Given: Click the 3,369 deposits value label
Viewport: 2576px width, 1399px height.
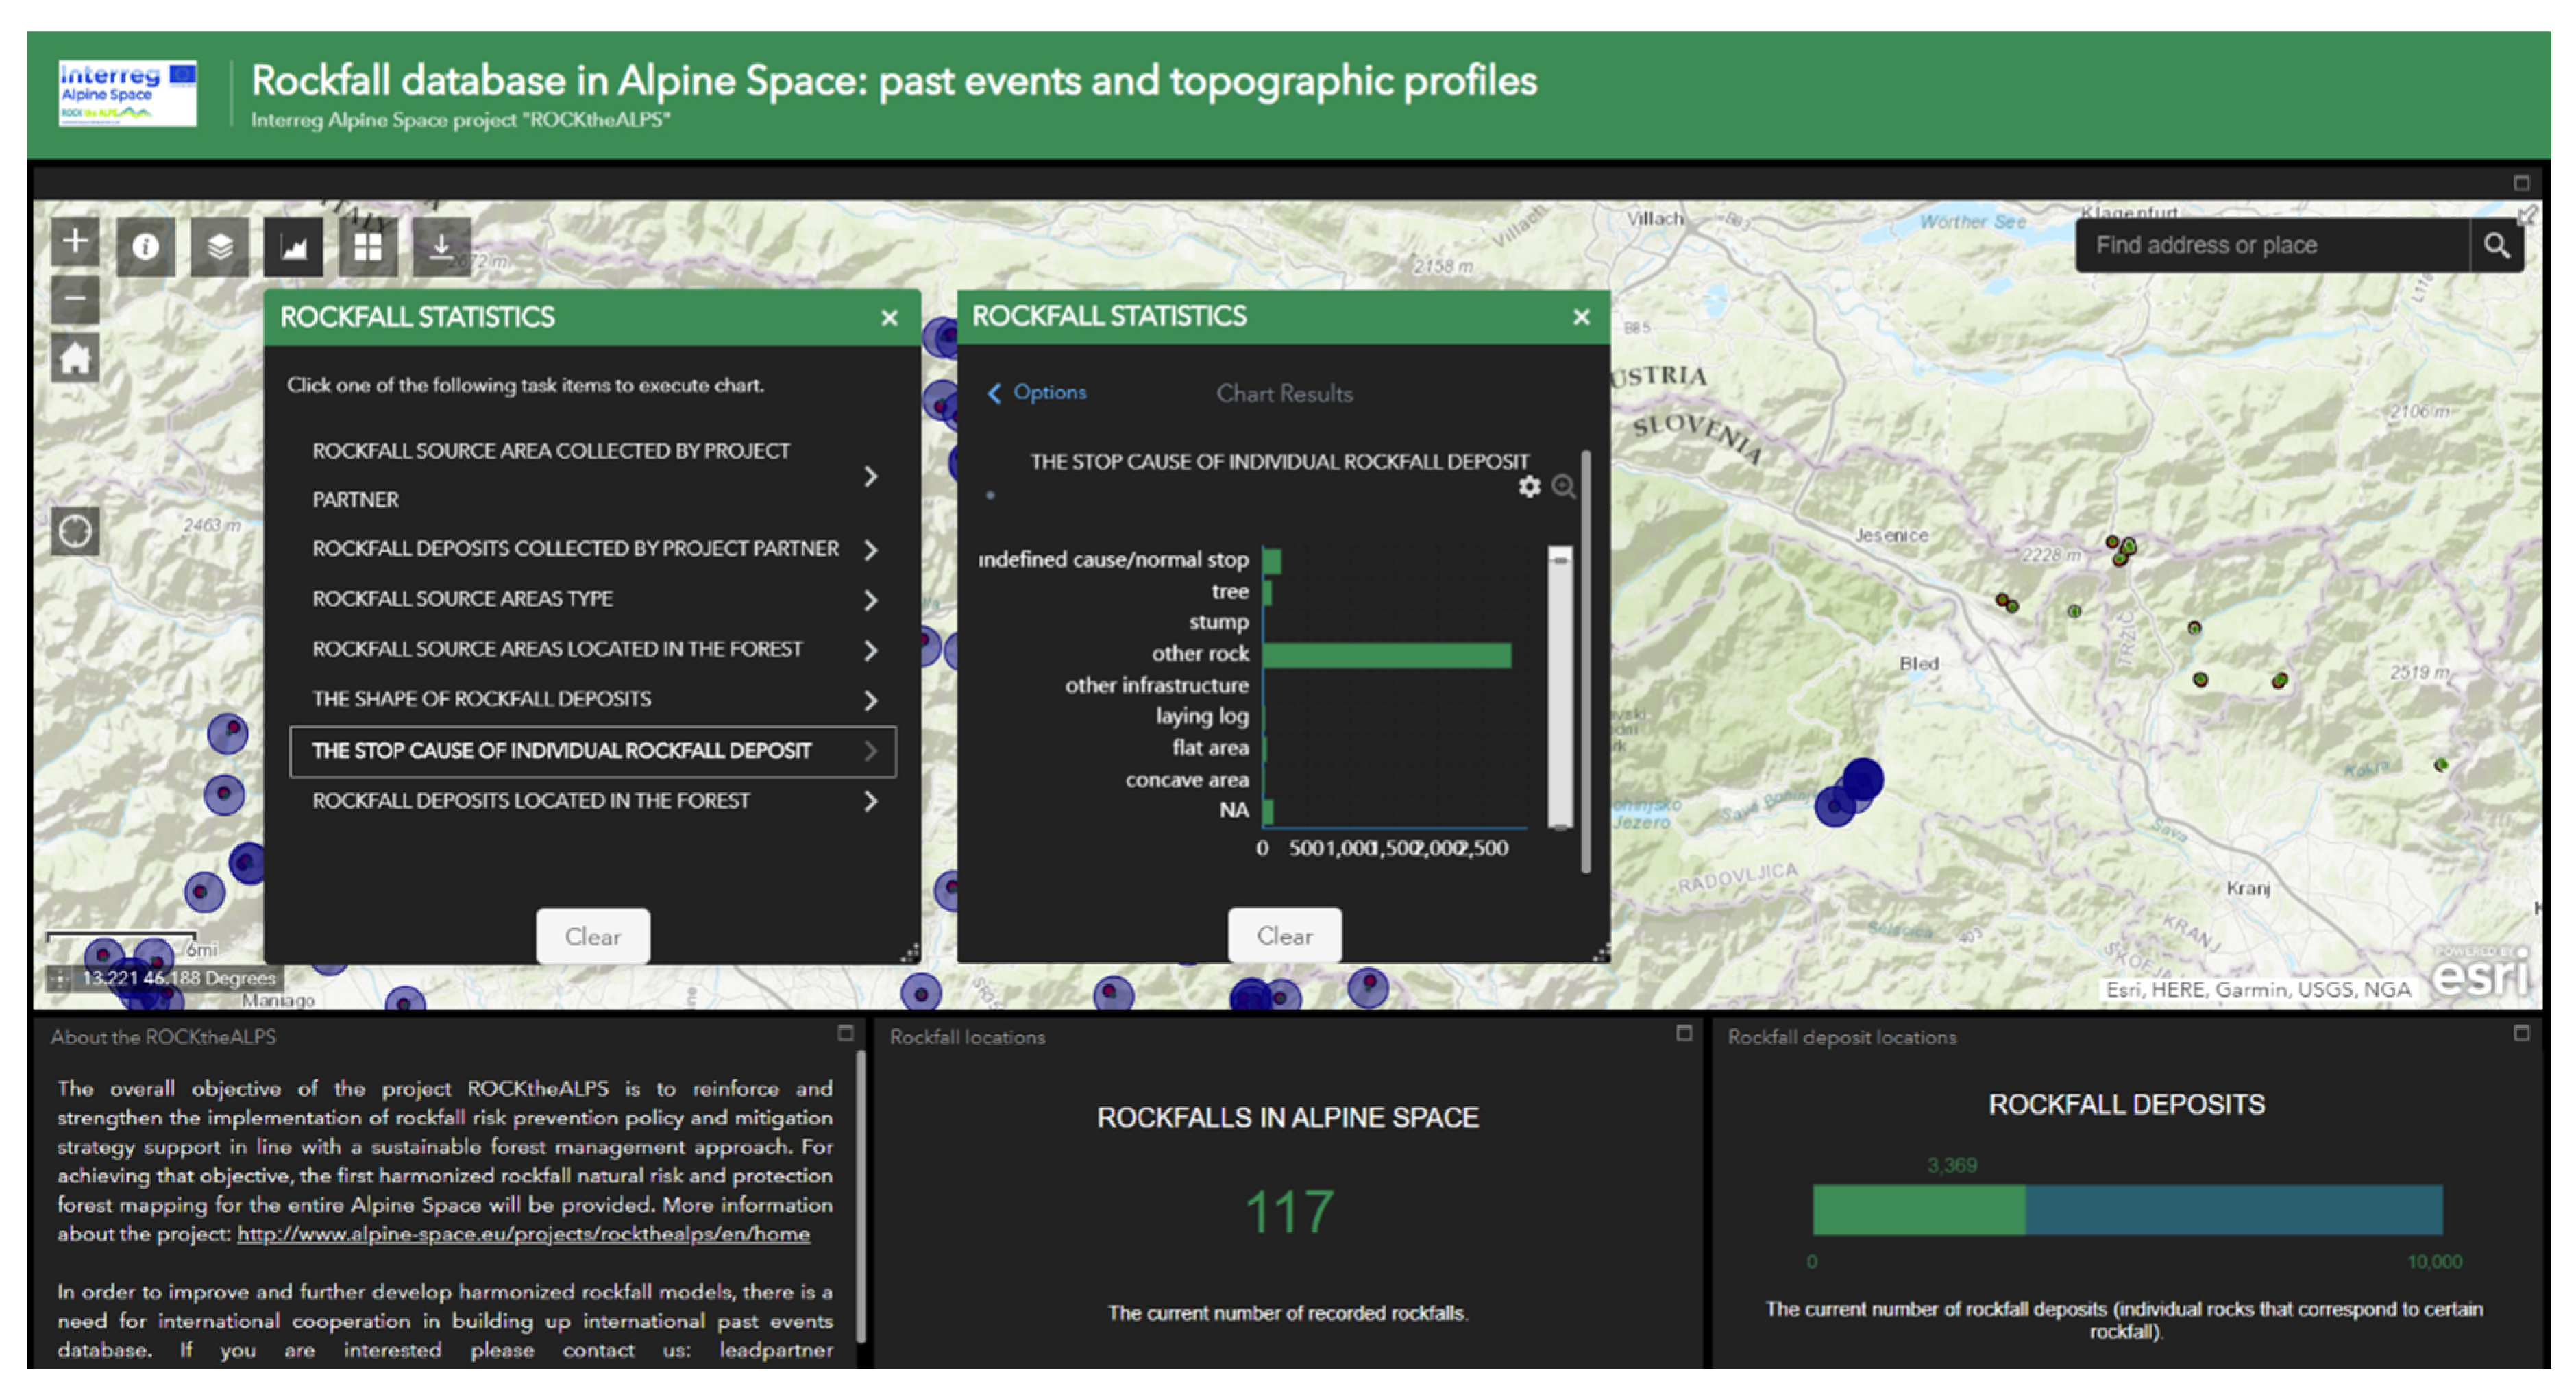Looking at the screenshot, I should pos(1952,1165).
